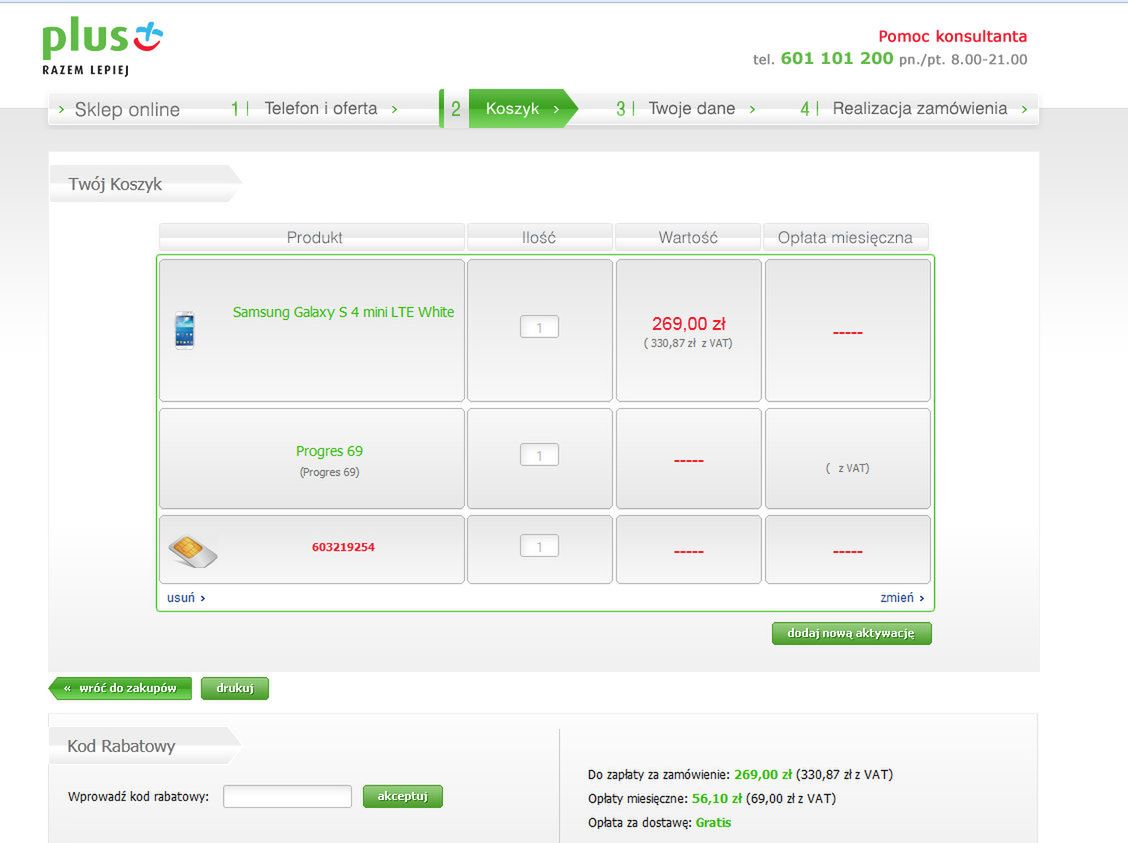The width and height of the screenshot is (1128, 843).
Task: Click the Kod Rabatowy heading
Action: pyautogui.click(x=121, y=746)
